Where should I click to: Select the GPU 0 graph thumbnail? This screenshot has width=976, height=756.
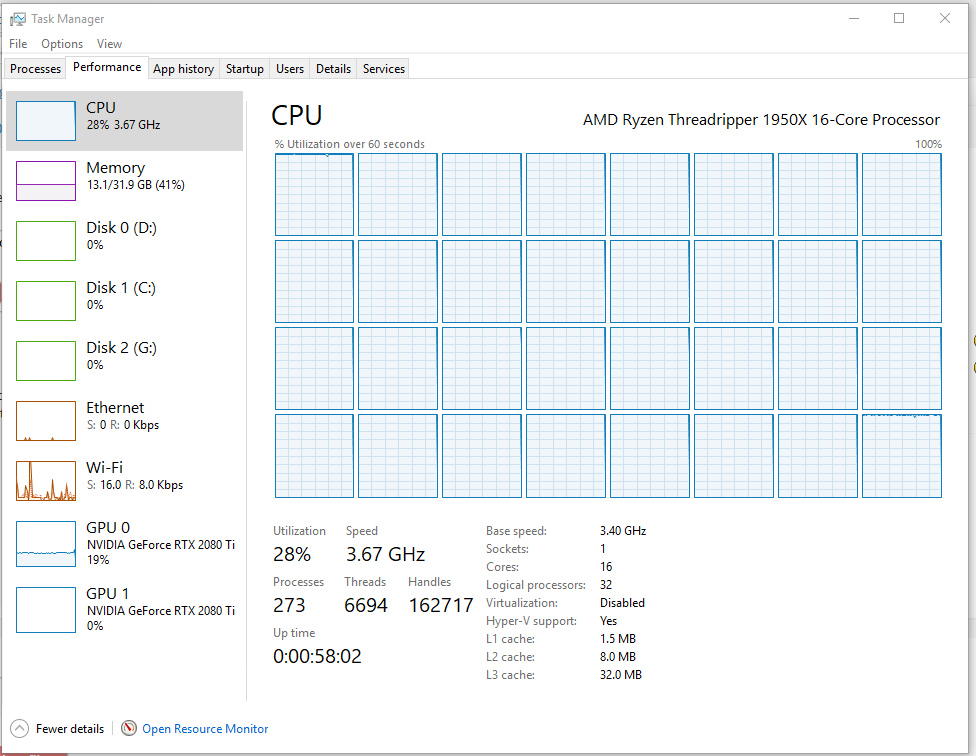tap(46, 544)
